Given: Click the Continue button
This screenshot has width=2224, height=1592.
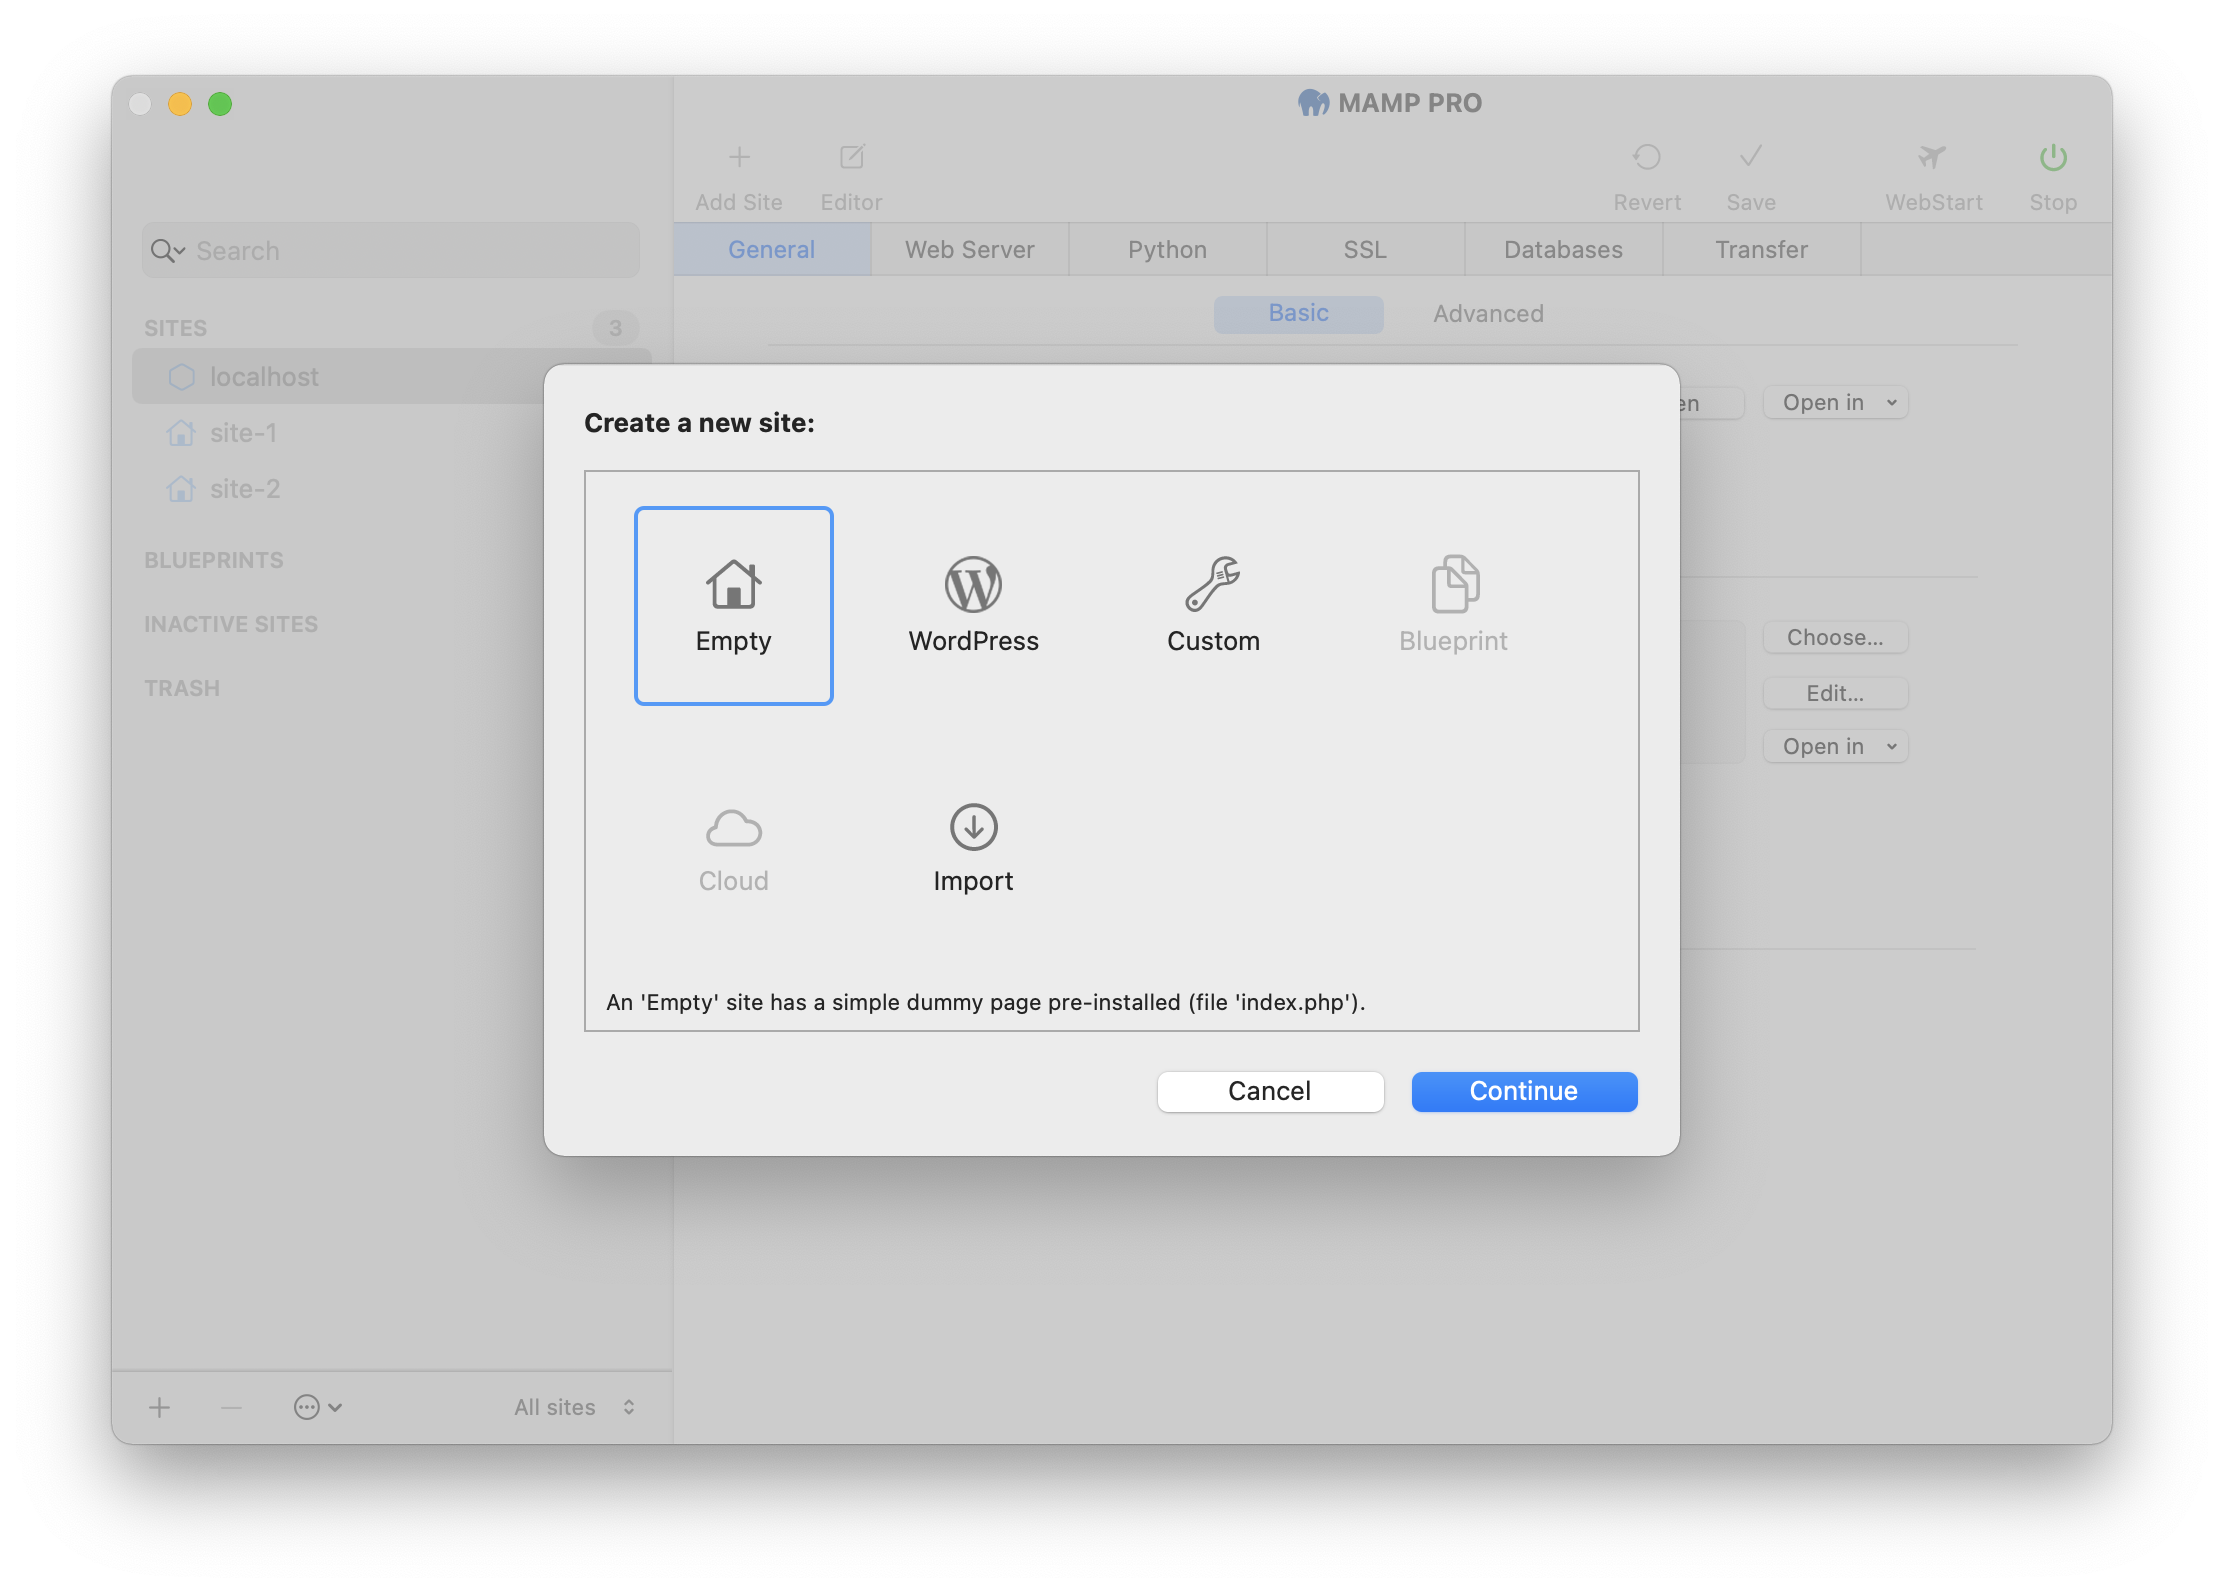Looking at the screenshot, I should pyautogui.click(x=1524, y=1091).
